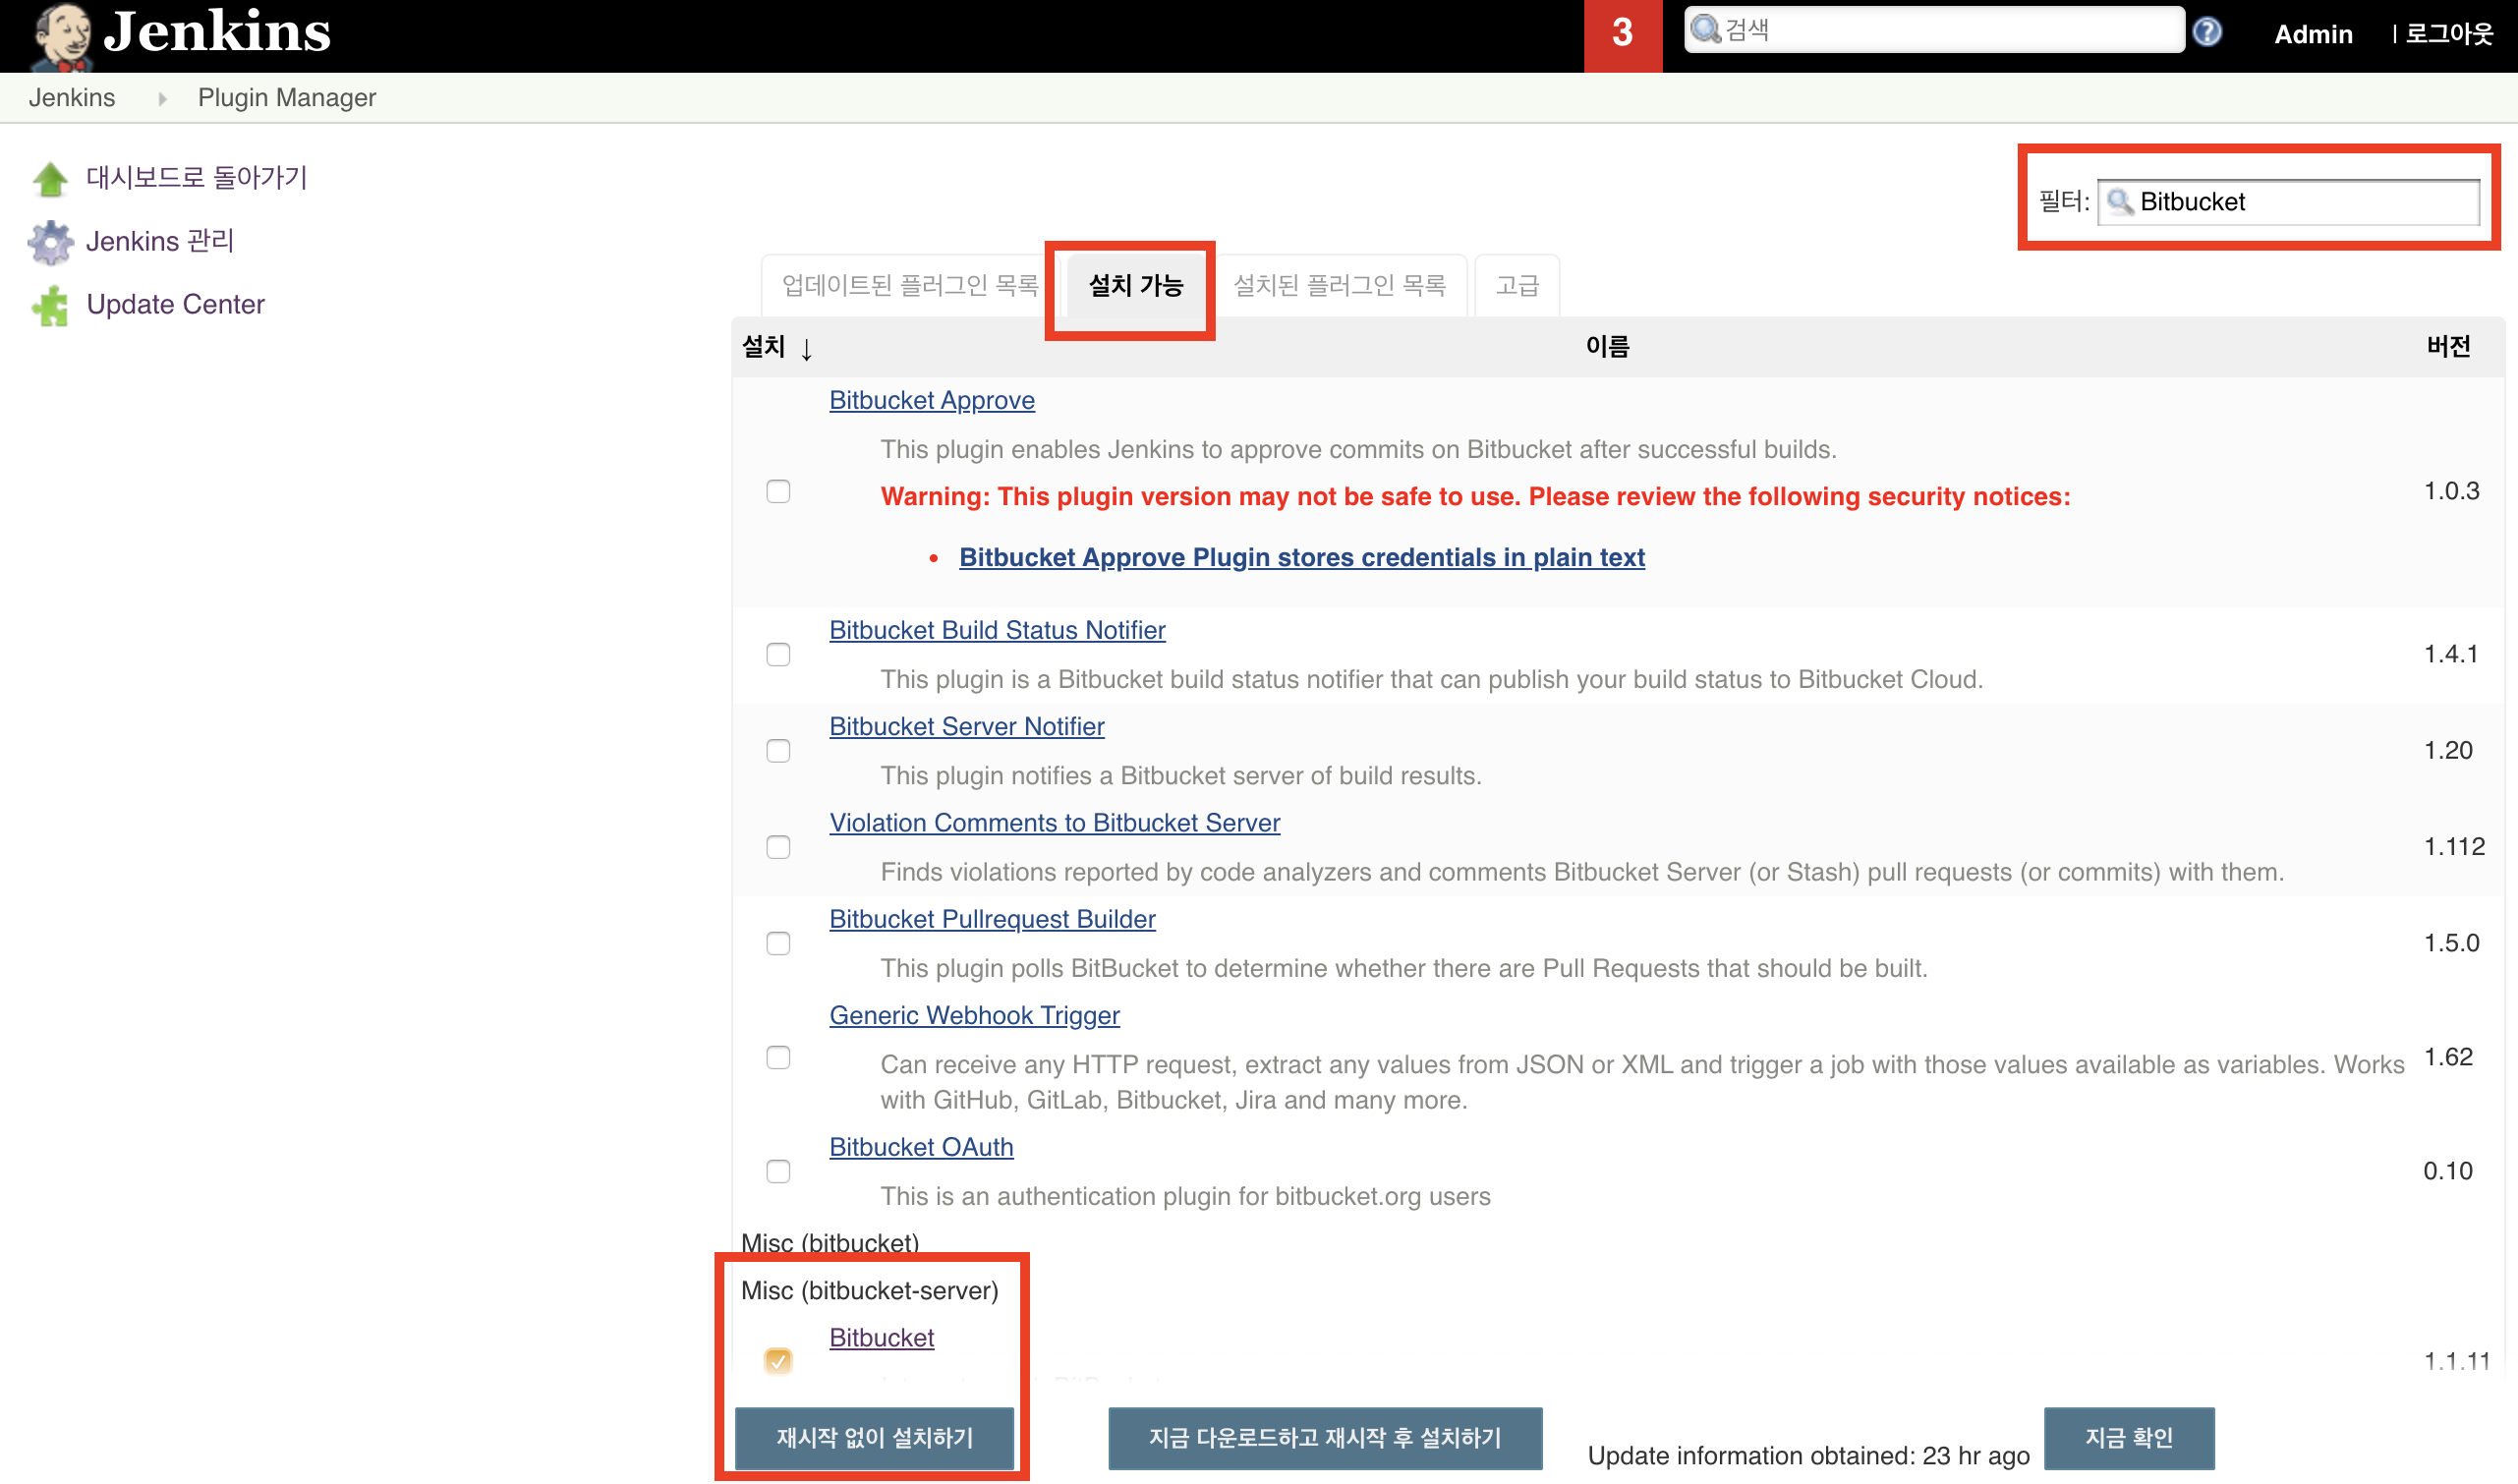
Task: Click the magnifier icon in the filter box
Action: click(x=2118, y=202)
